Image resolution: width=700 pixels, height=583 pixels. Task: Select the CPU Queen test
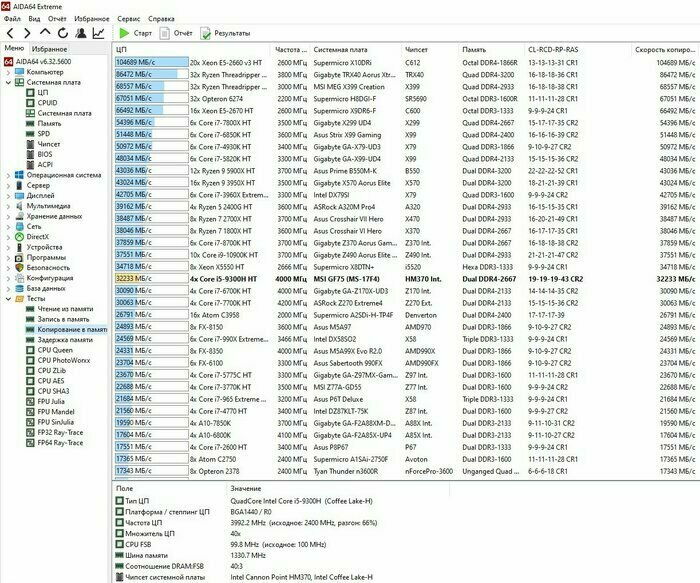[x=55, y=350]
